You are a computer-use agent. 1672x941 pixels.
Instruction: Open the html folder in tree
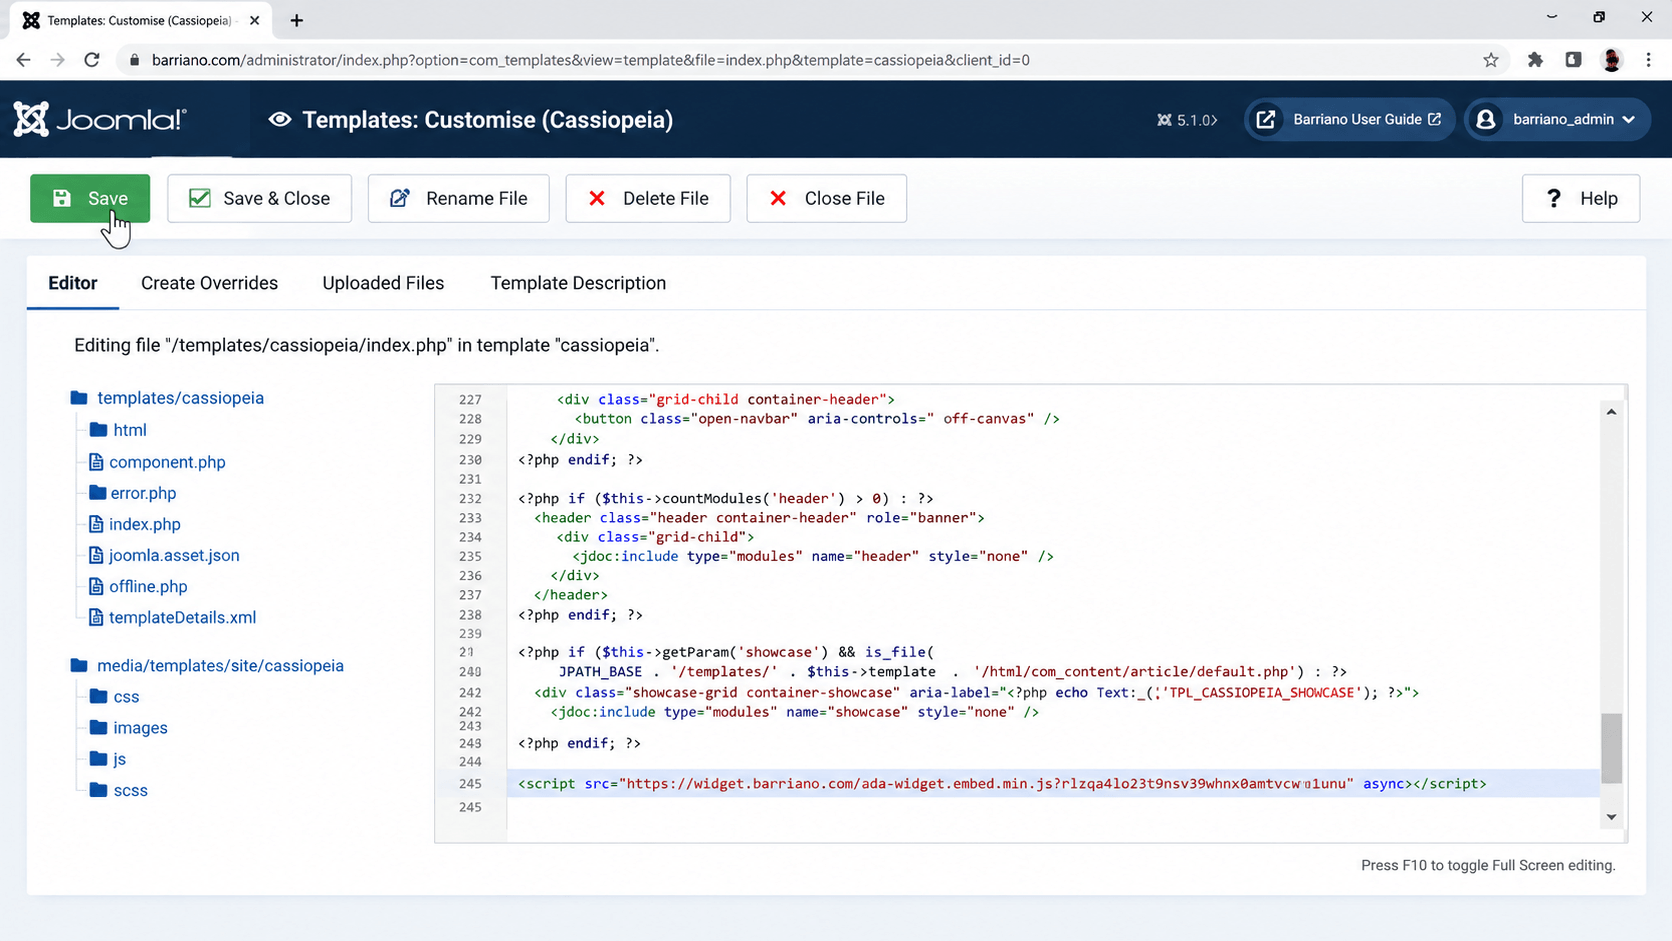pos(130,430)
